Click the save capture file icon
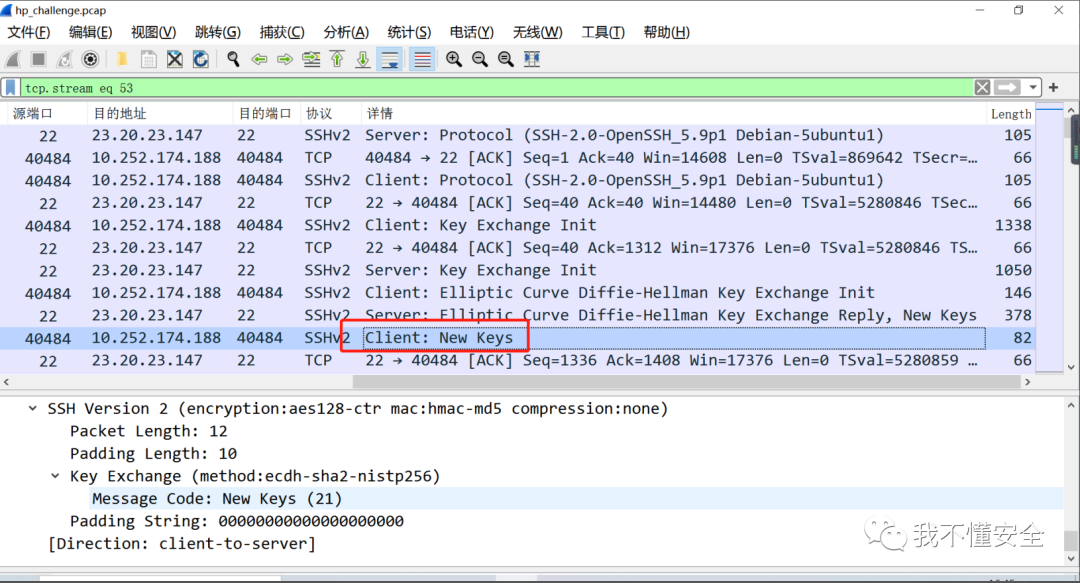Viewport: 1080px width, 583px height. coord(148,59)
